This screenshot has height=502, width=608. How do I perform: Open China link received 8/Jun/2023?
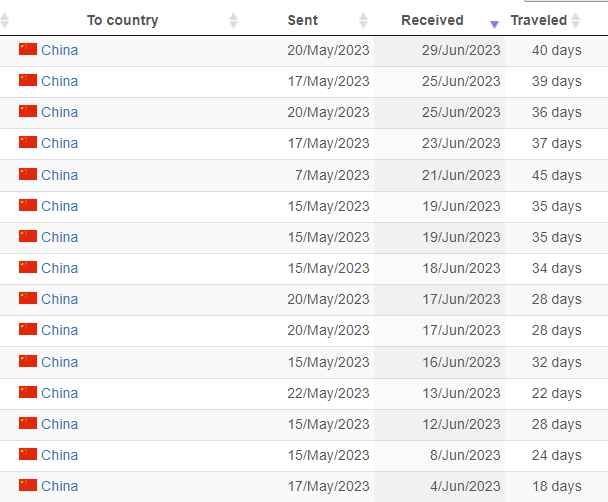[60, 455]
